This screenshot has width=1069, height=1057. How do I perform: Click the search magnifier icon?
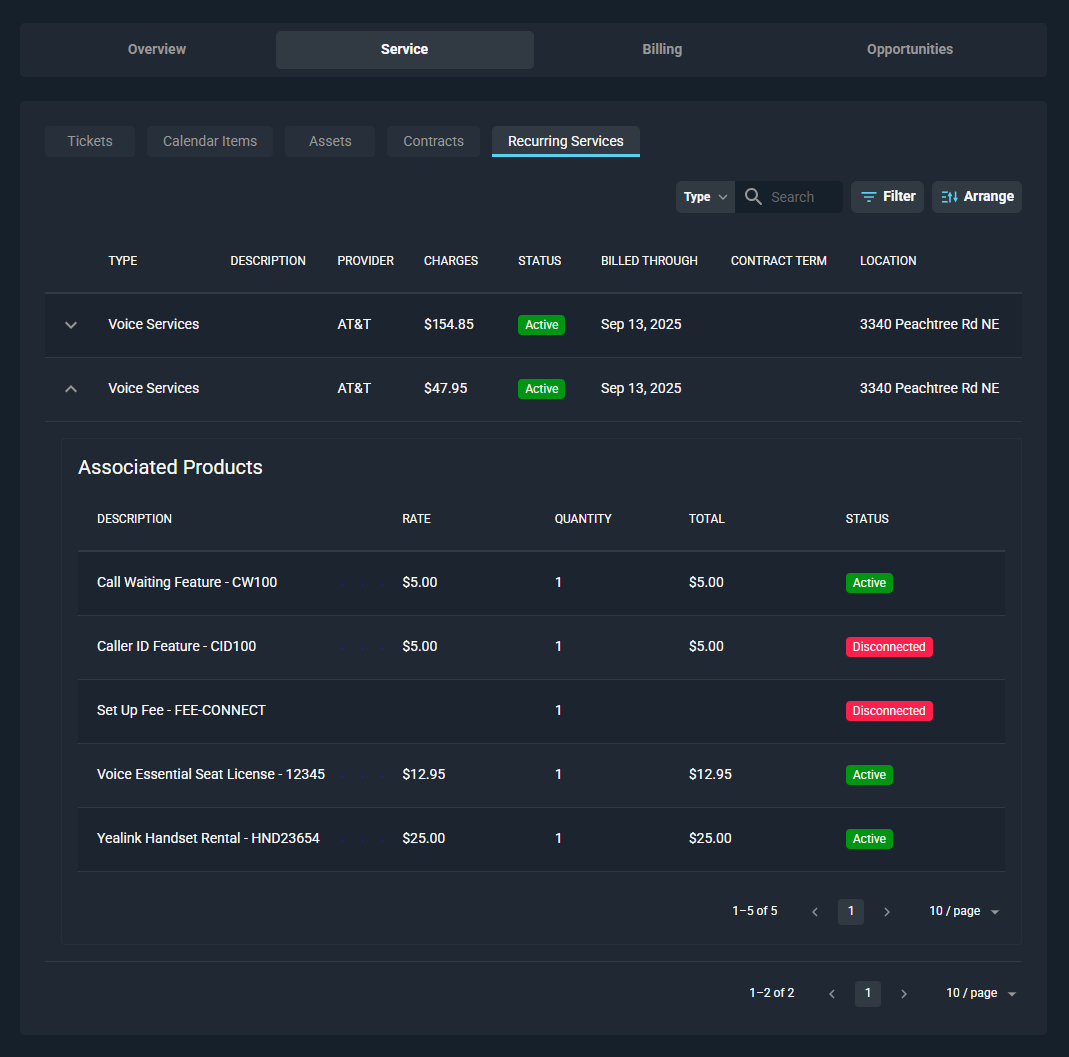tap(754, 197)
